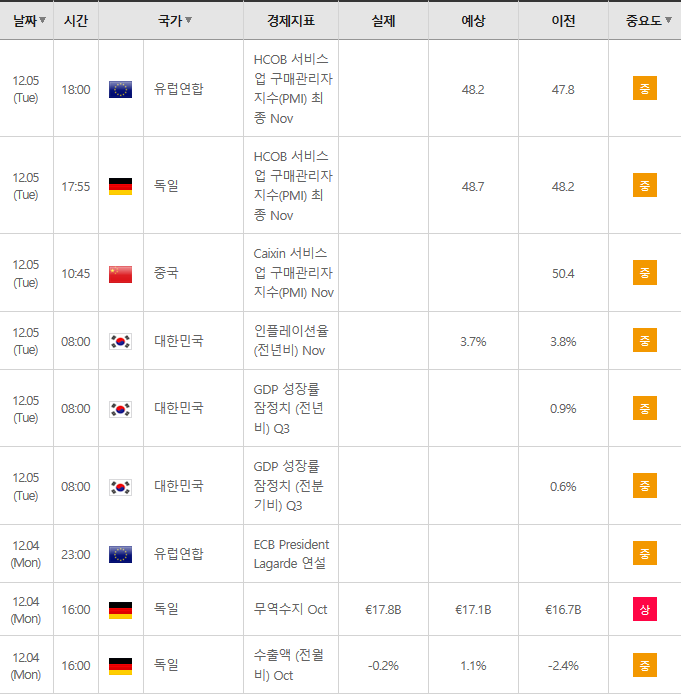The image size is (681, 694).
Task: Click the German flag in the 수출액 row
Action: pos(120,666)
